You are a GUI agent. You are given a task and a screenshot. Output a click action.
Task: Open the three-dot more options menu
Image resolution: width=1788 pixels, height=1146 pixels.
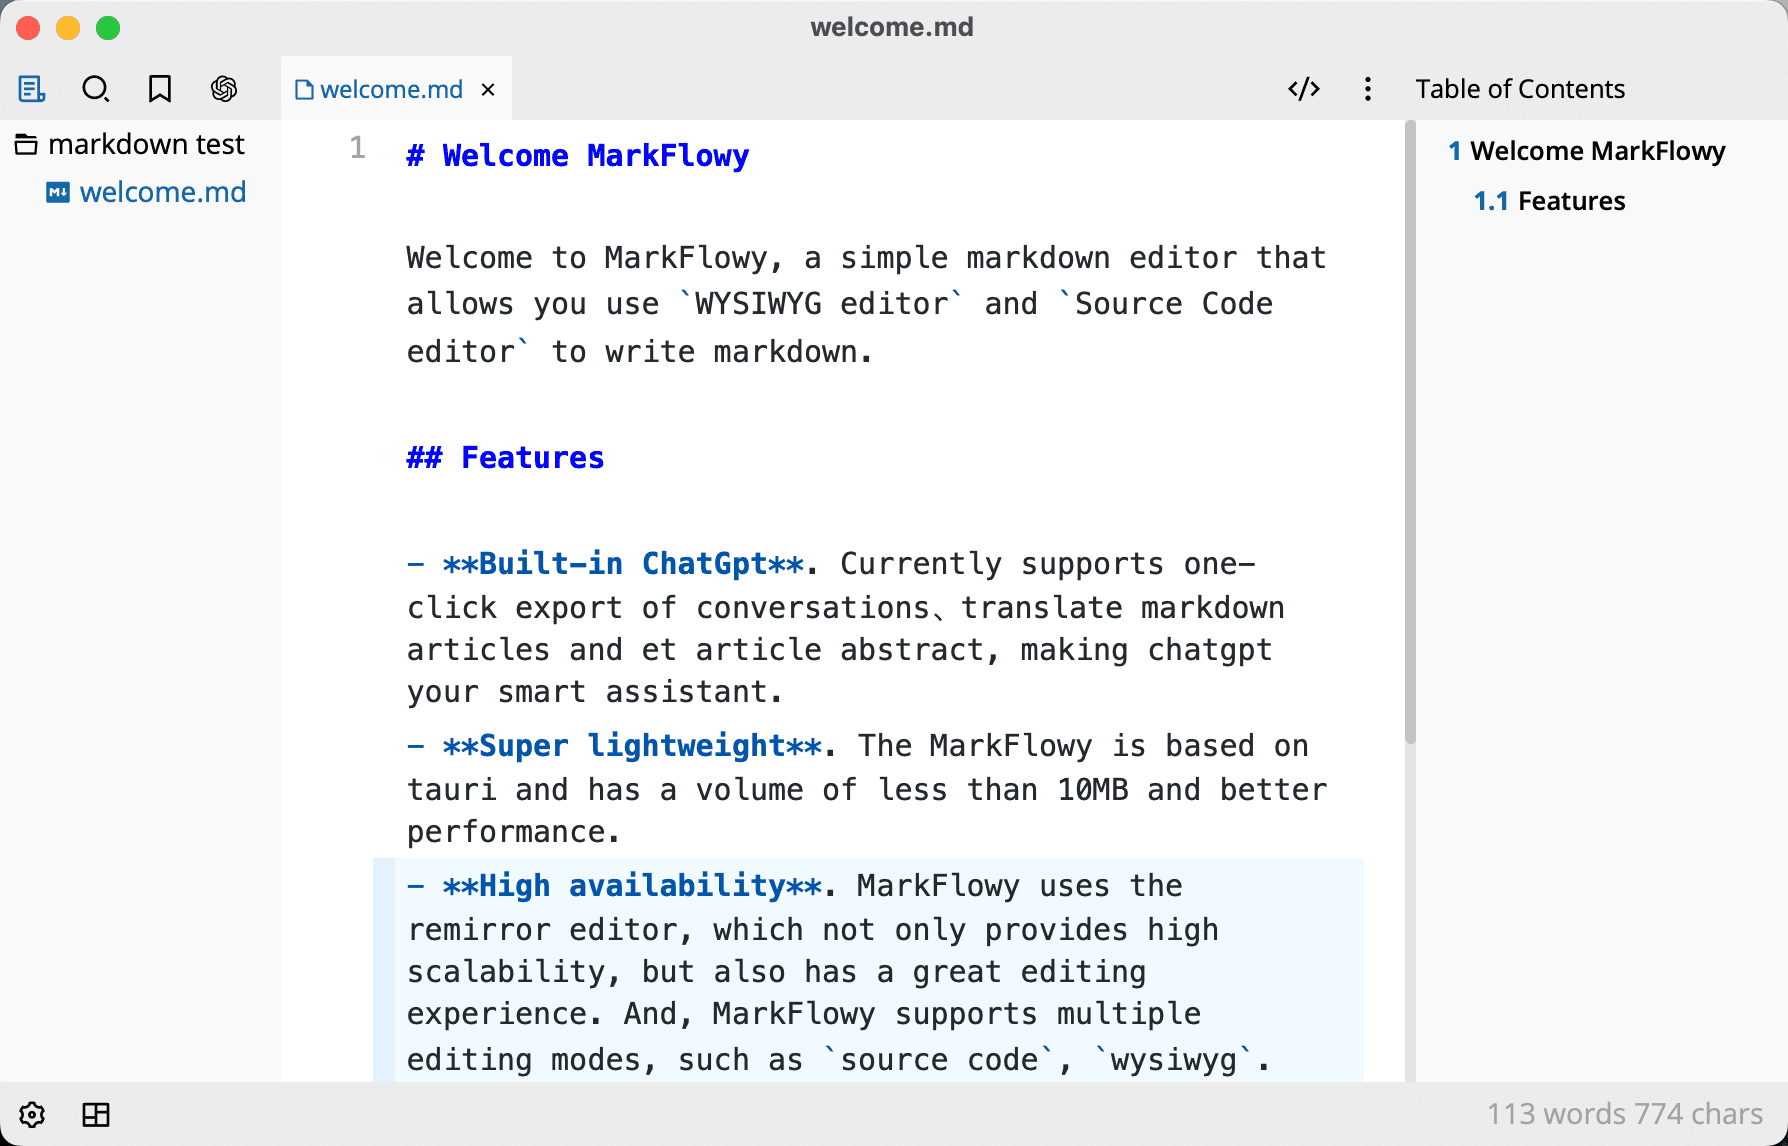pyautogui.click(x=1367, y=89)
